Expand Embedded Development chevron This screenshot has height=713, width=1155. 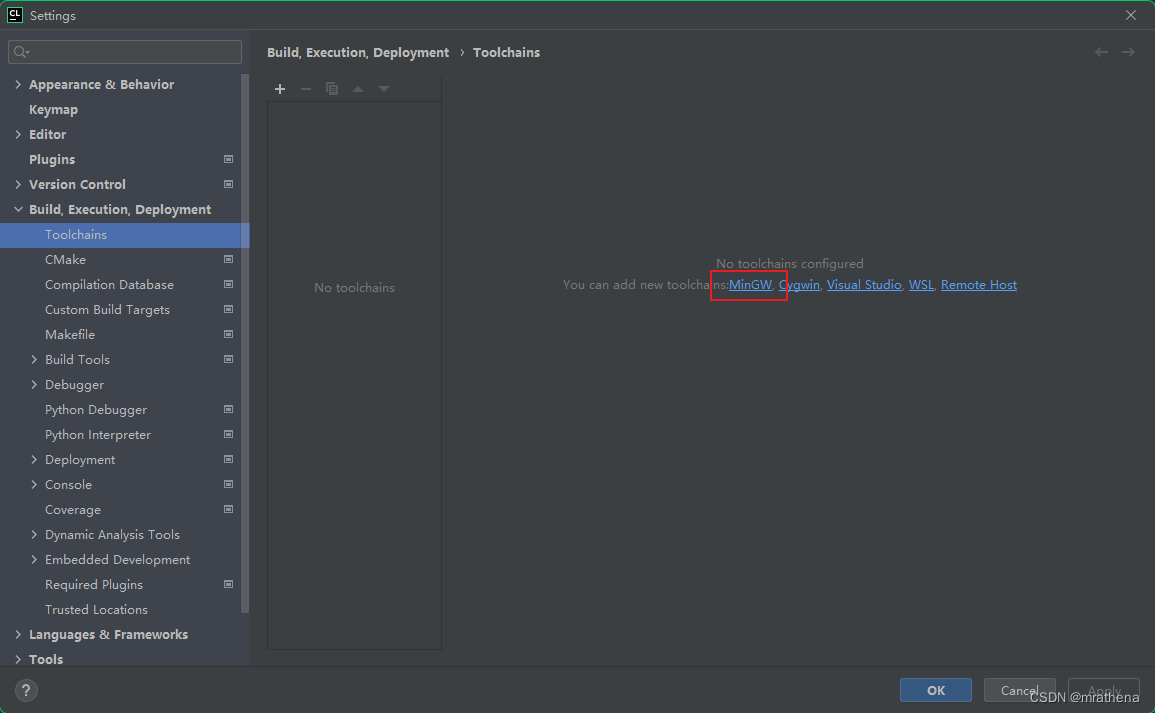point(34,561)
